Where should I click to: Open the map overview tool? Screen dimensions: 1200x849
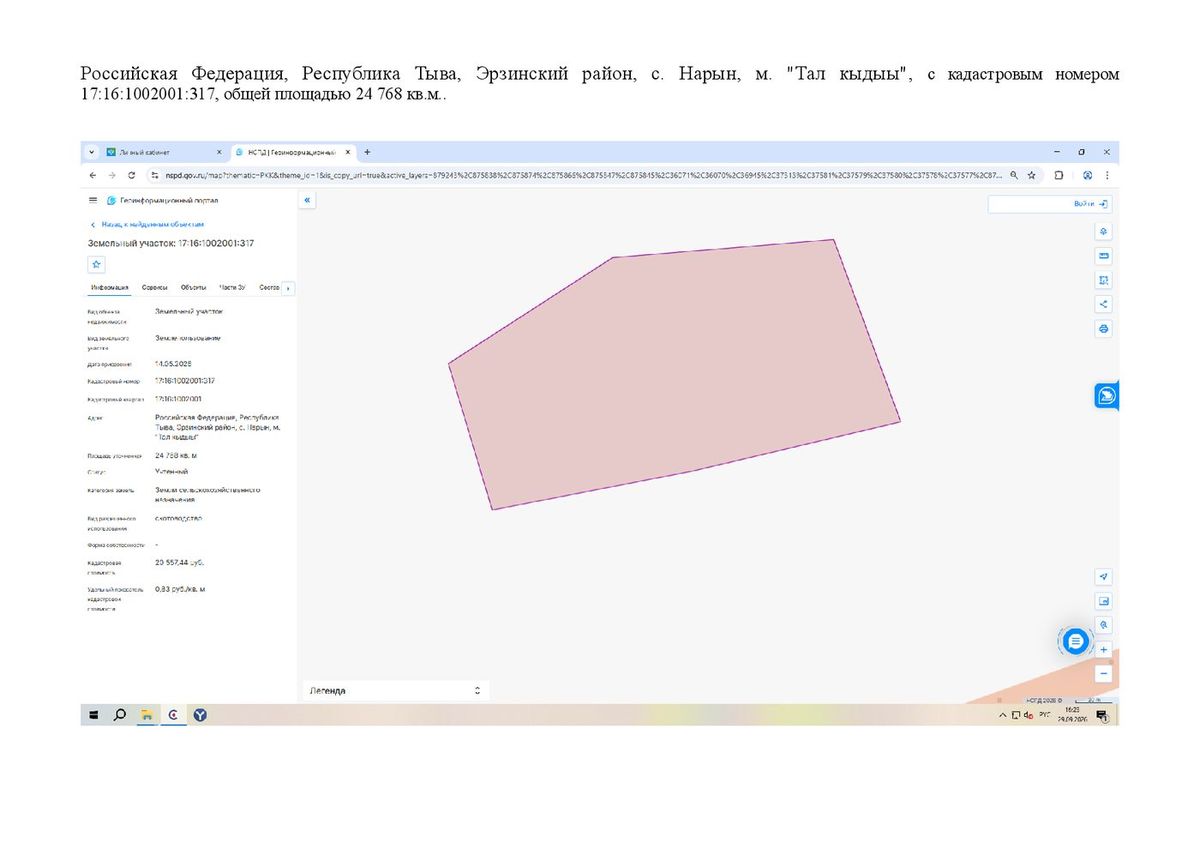click(x=1103, y=601)
